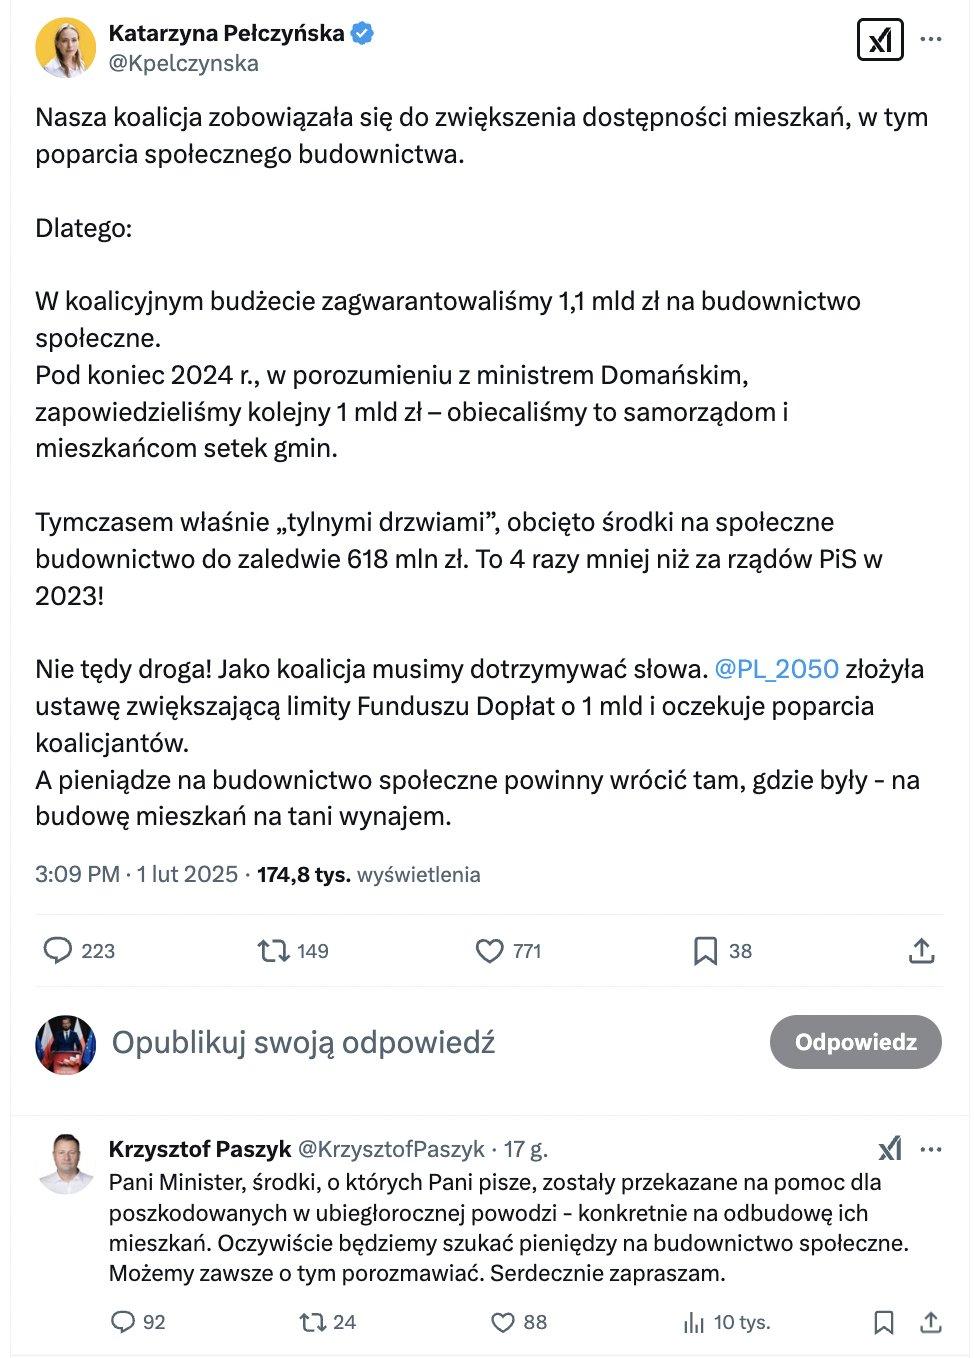Like the main post with 771 likes

point(489,950)
